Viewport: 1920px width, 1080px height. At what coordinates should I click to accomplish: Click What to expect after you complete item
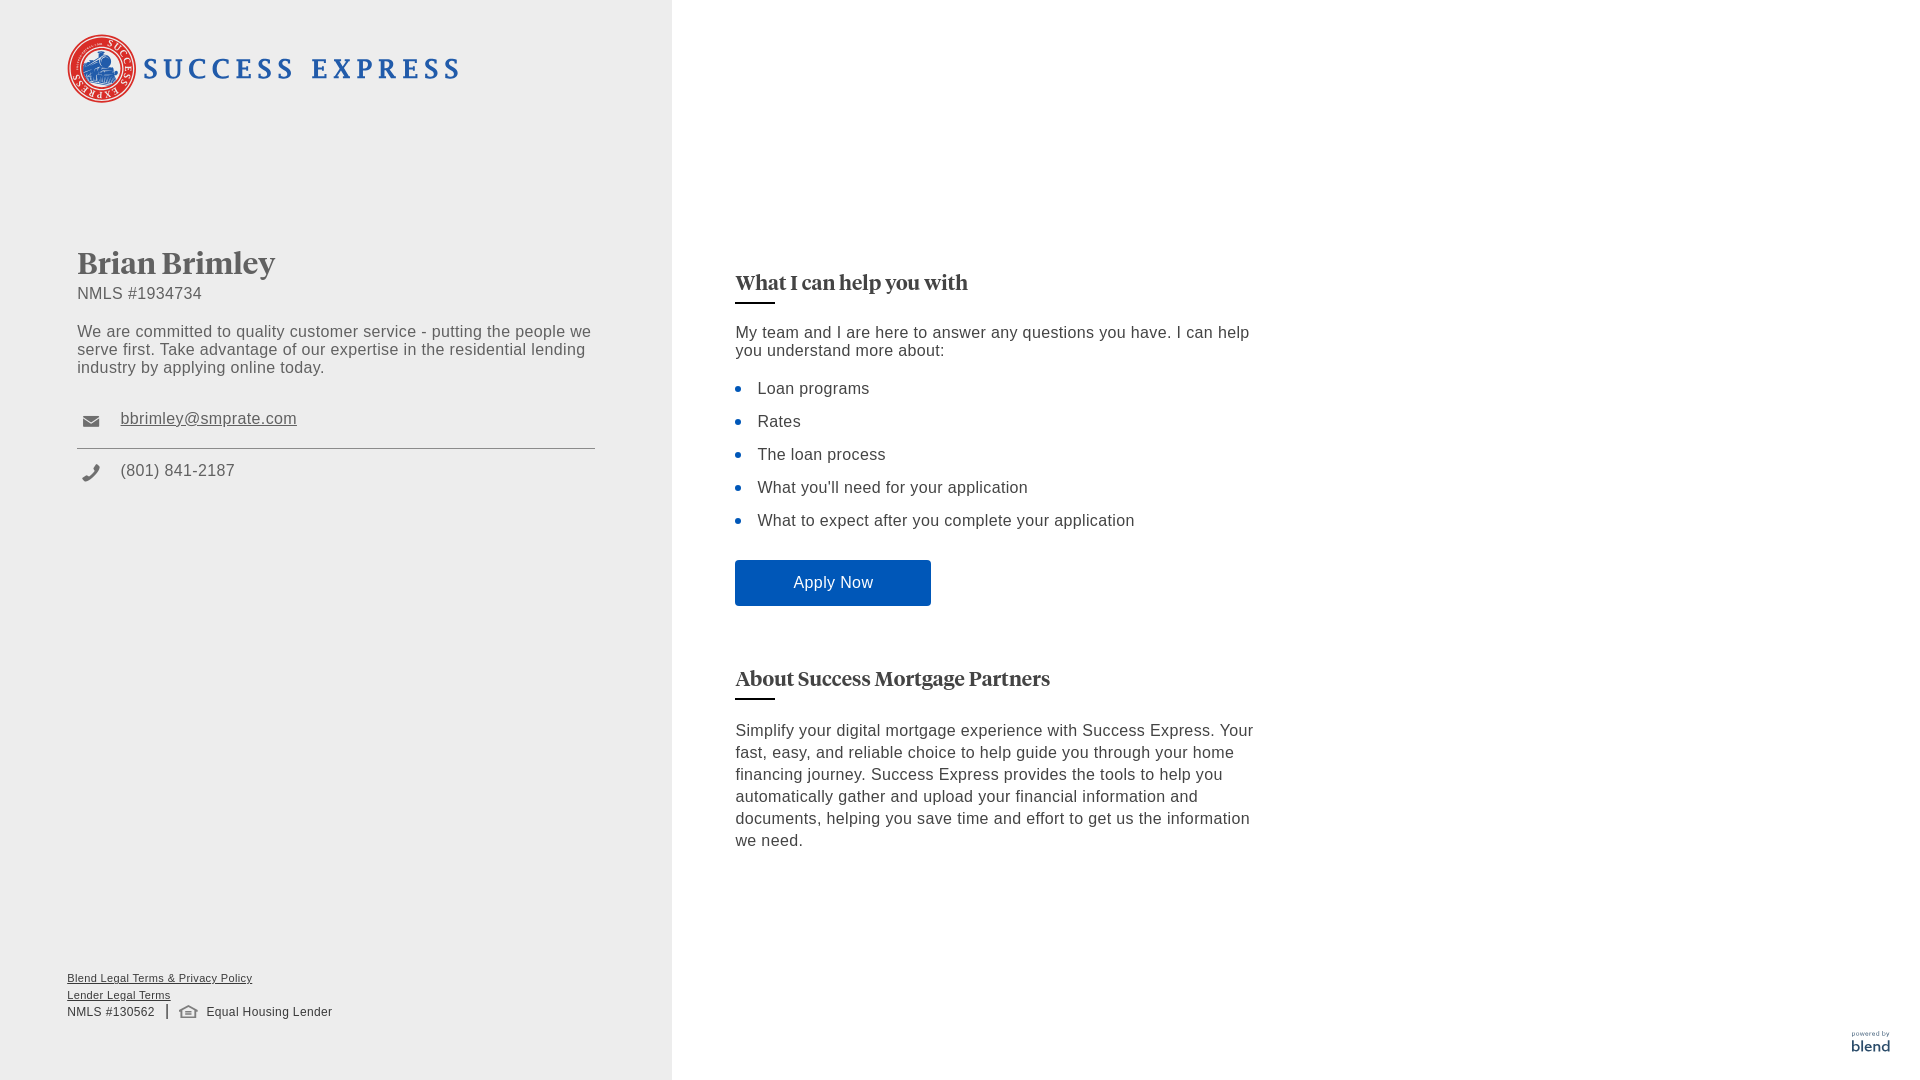pyautogui.click(x=945, y=521)
